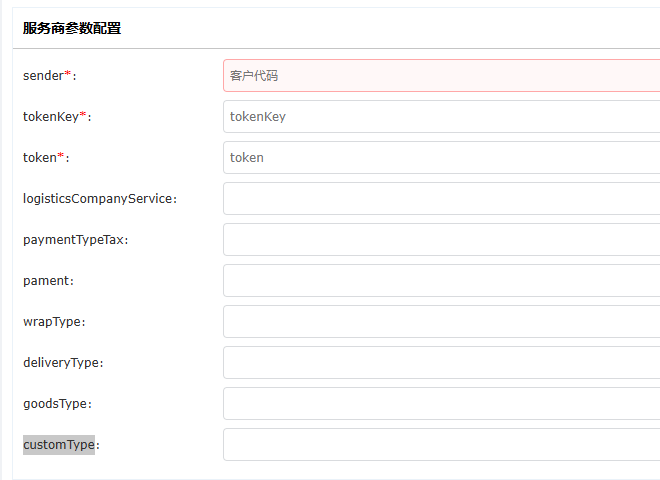
Task: Click the sender input field with 客户代码 placeholder
Action: click(440, 75)
